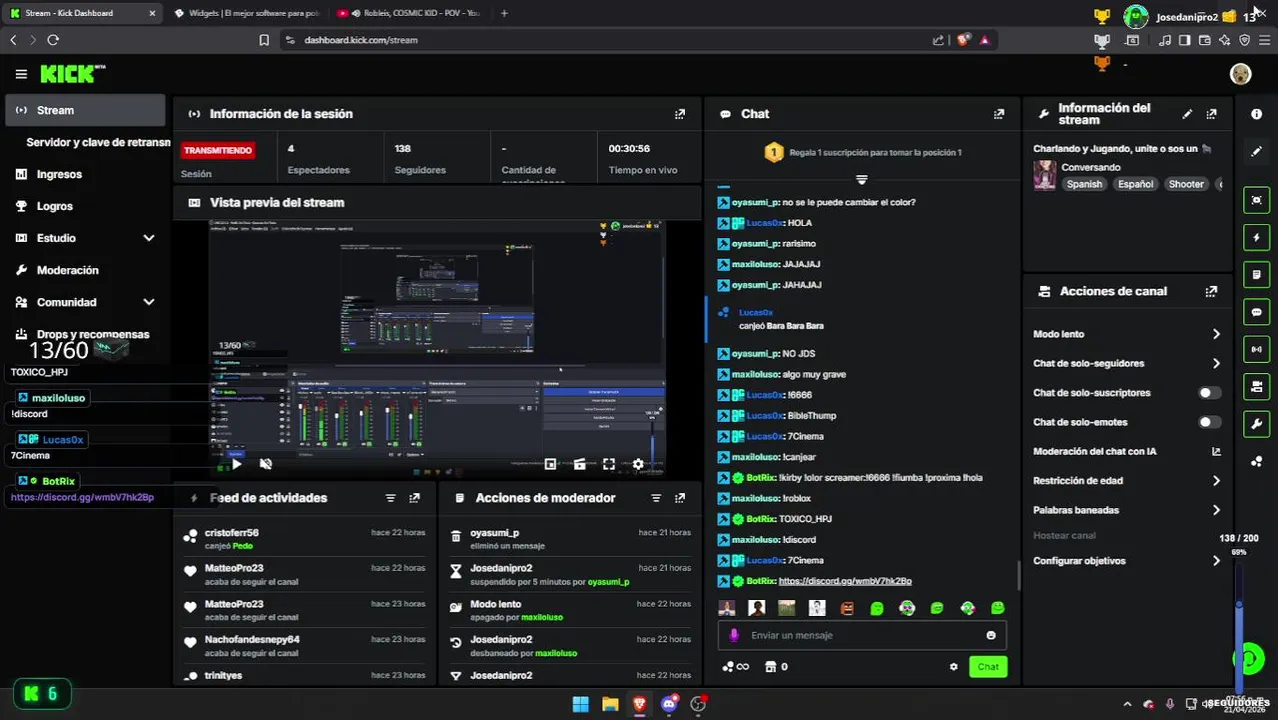
Task: Open Configurar objetivos options chevron
Action: click(x=1216, y=561)
